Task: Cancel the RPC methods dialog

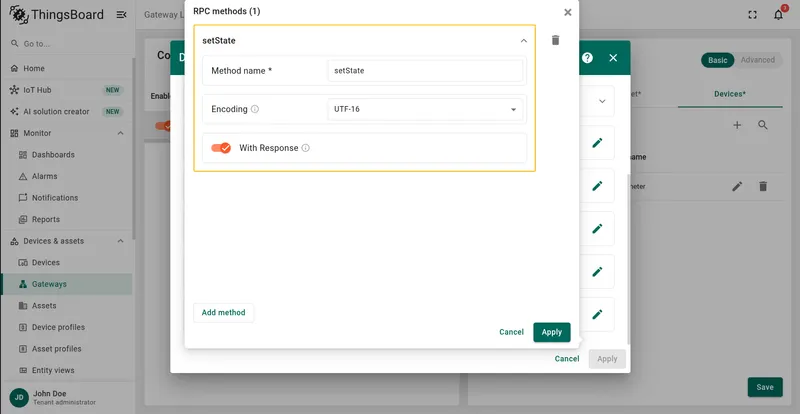Action: pyautogui.click(x=511, y=332)
